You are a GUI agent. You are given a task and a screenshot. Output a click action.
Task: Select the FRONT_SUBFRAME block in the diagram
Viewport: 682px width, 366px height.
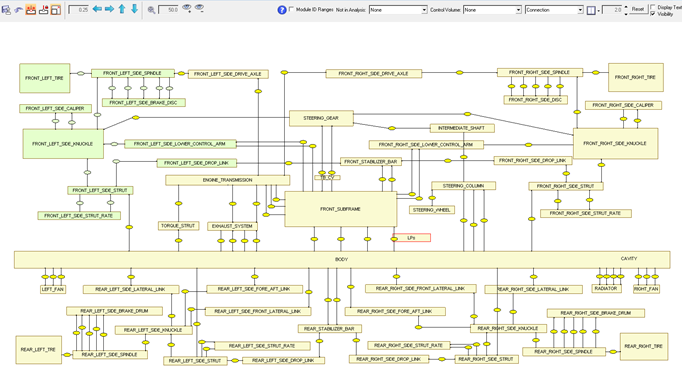click(340, 209)
